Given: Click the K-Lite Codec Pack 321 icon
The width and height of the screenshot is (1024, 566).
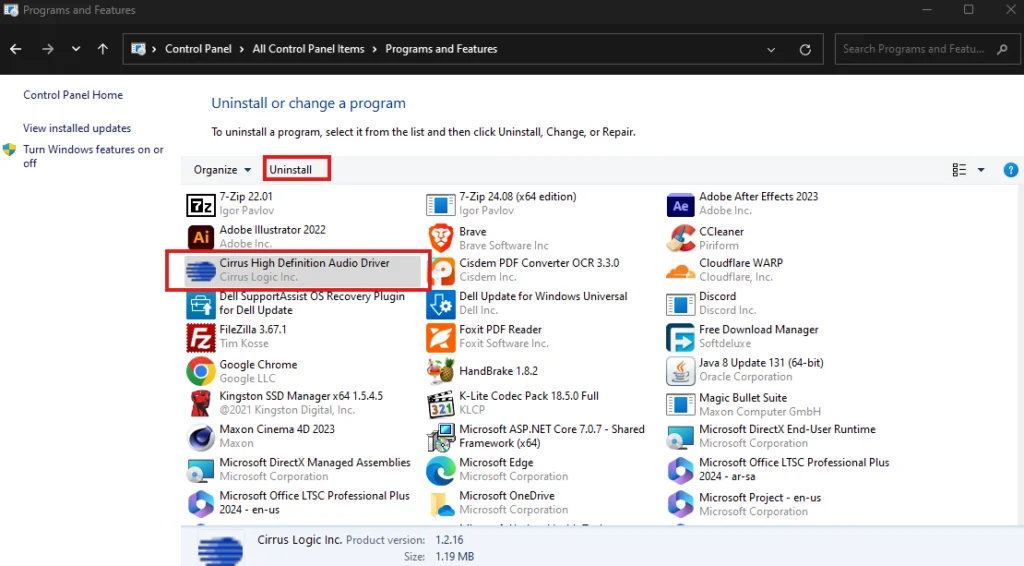Looking at the screenshot, I should pos(440,404).
